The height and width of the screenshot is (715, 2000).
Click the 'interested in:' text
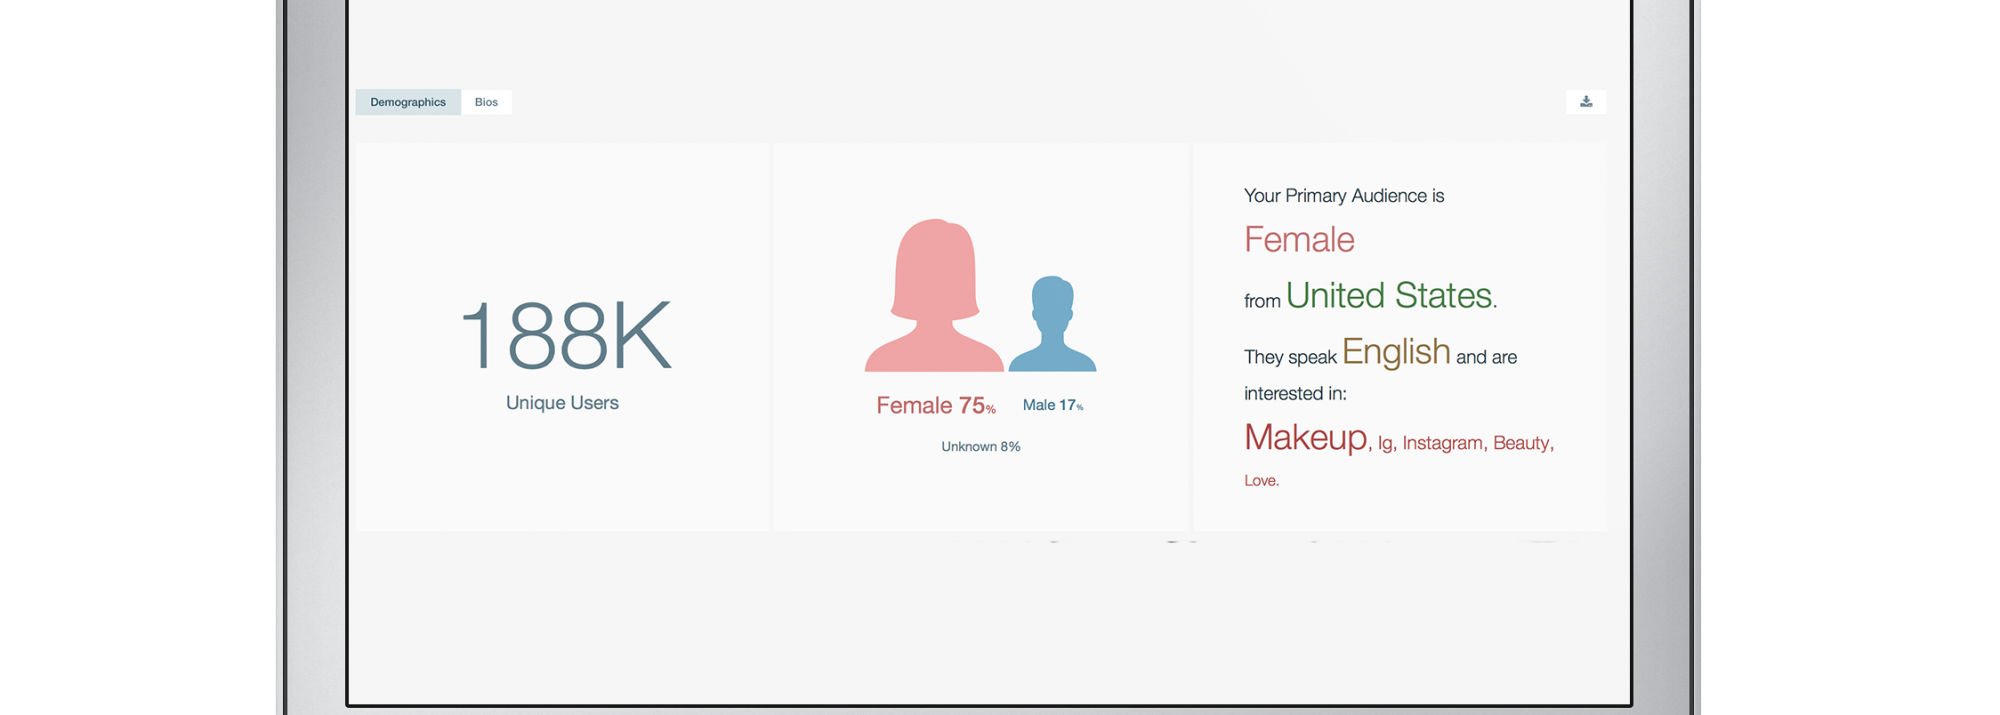click(1295, 394)
